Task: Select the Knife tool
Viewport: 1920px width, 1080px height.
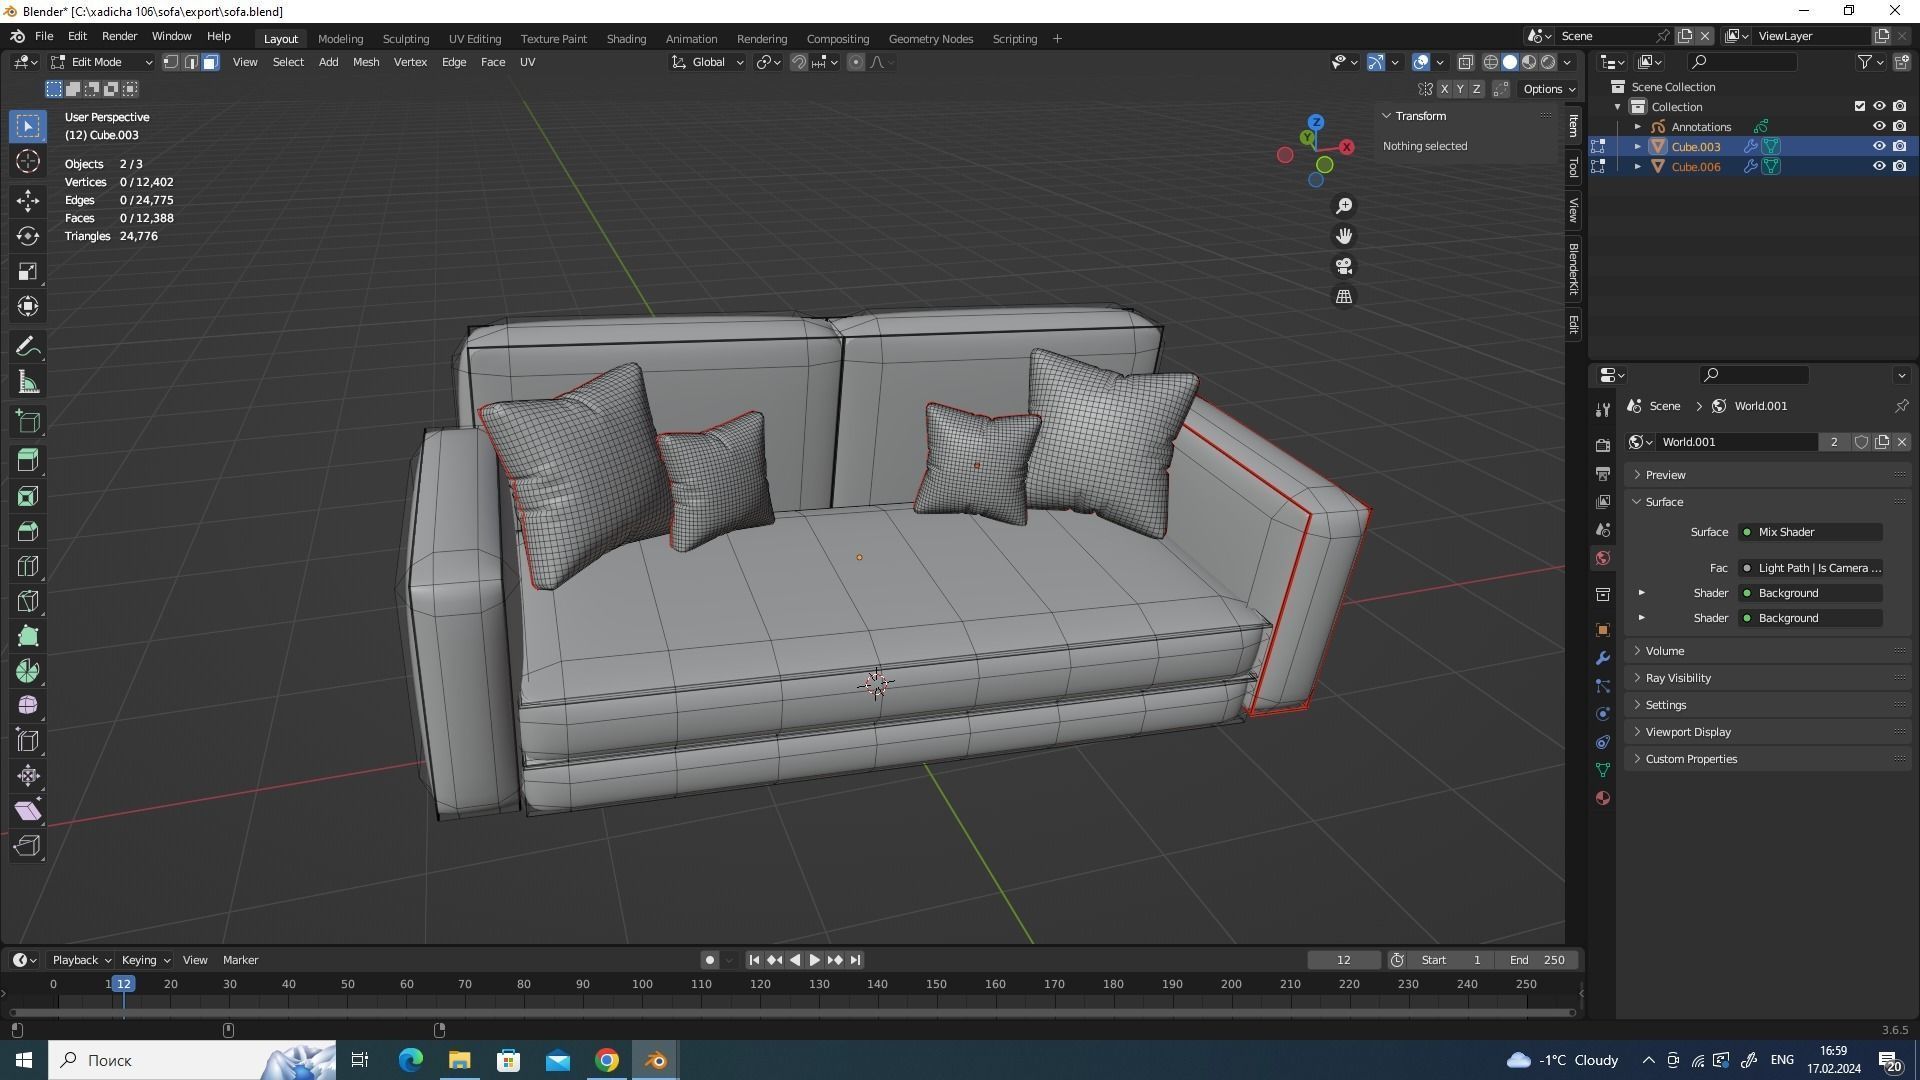Action: click(28, 601)
